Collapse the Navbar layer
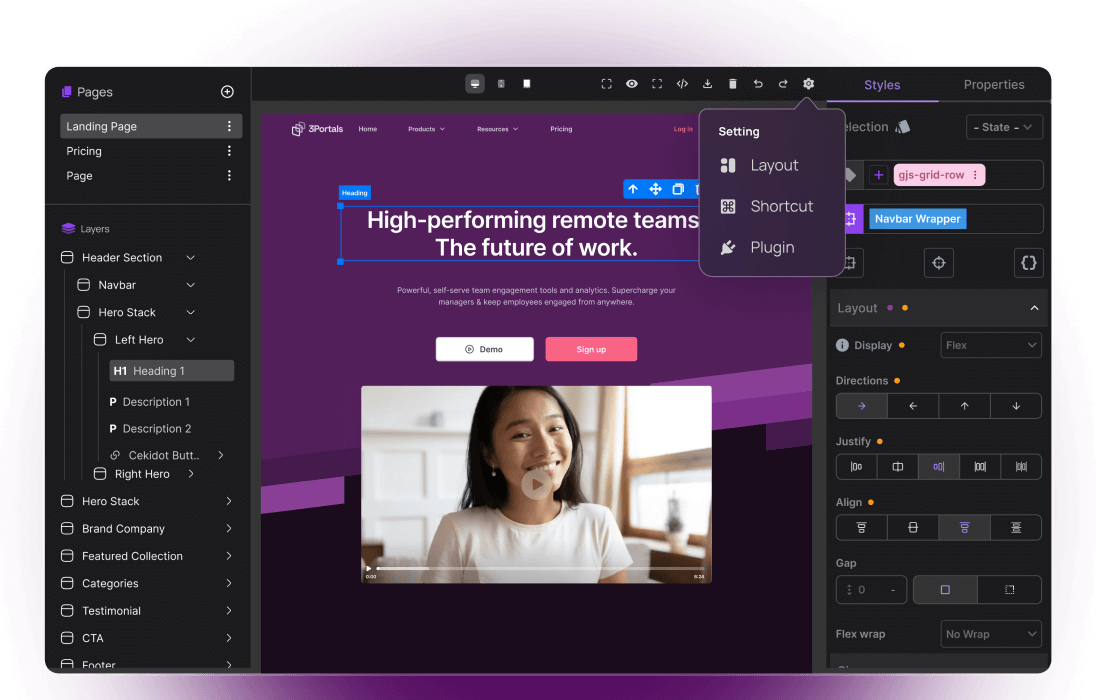 [190, 285]
